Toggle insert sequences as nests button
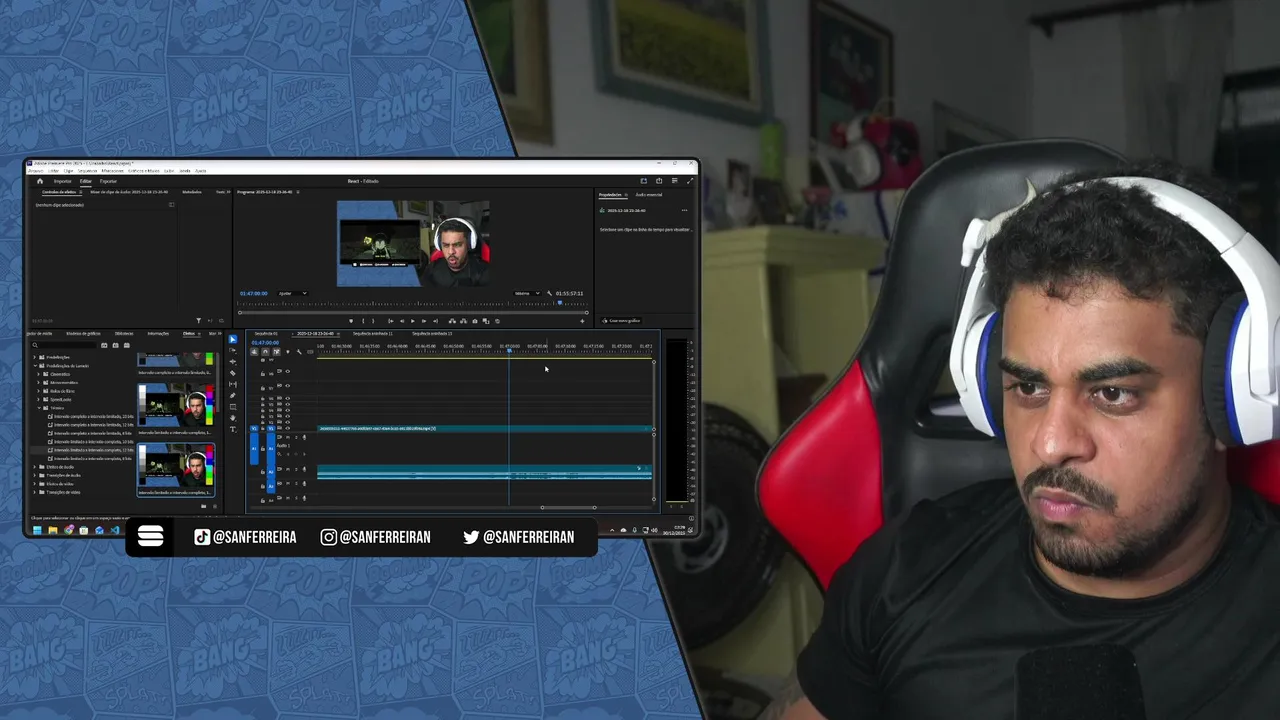1280x720 pixels. click(x=254, y=352)
